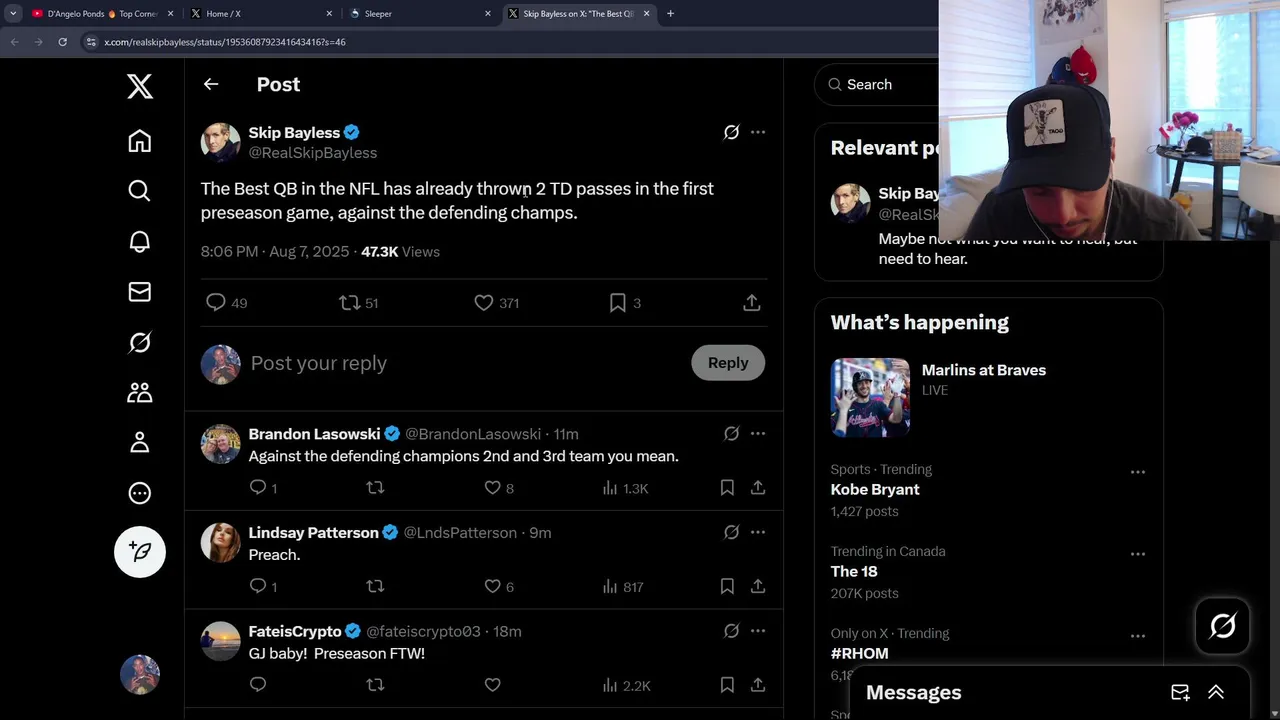More options for Kobe Bryant trend
1280x720 pixels.
[1138, 471]
